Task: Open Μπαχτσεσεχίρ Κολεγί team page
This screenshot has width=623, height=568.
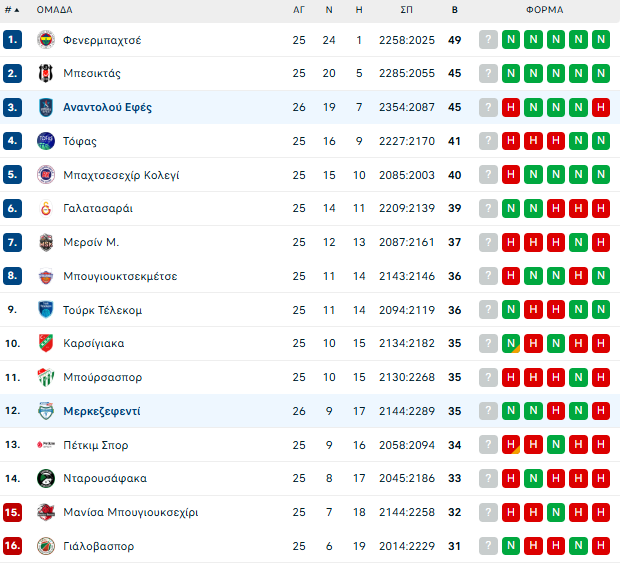Action: [121, 175]
